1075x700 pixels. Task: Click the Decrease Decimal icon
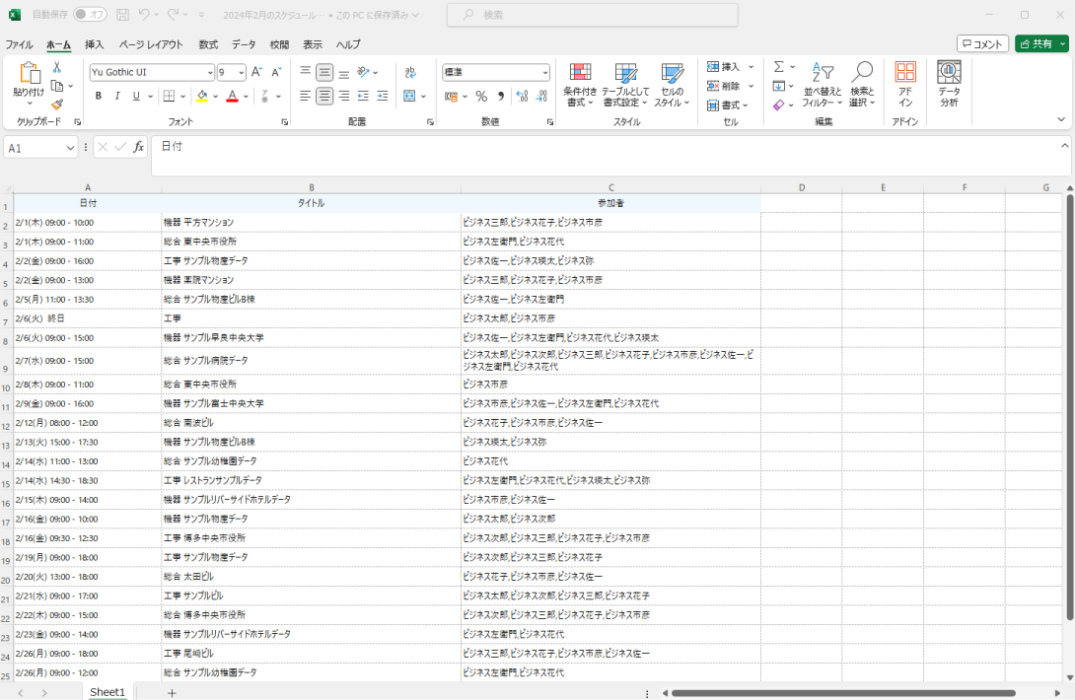point(542,97)
